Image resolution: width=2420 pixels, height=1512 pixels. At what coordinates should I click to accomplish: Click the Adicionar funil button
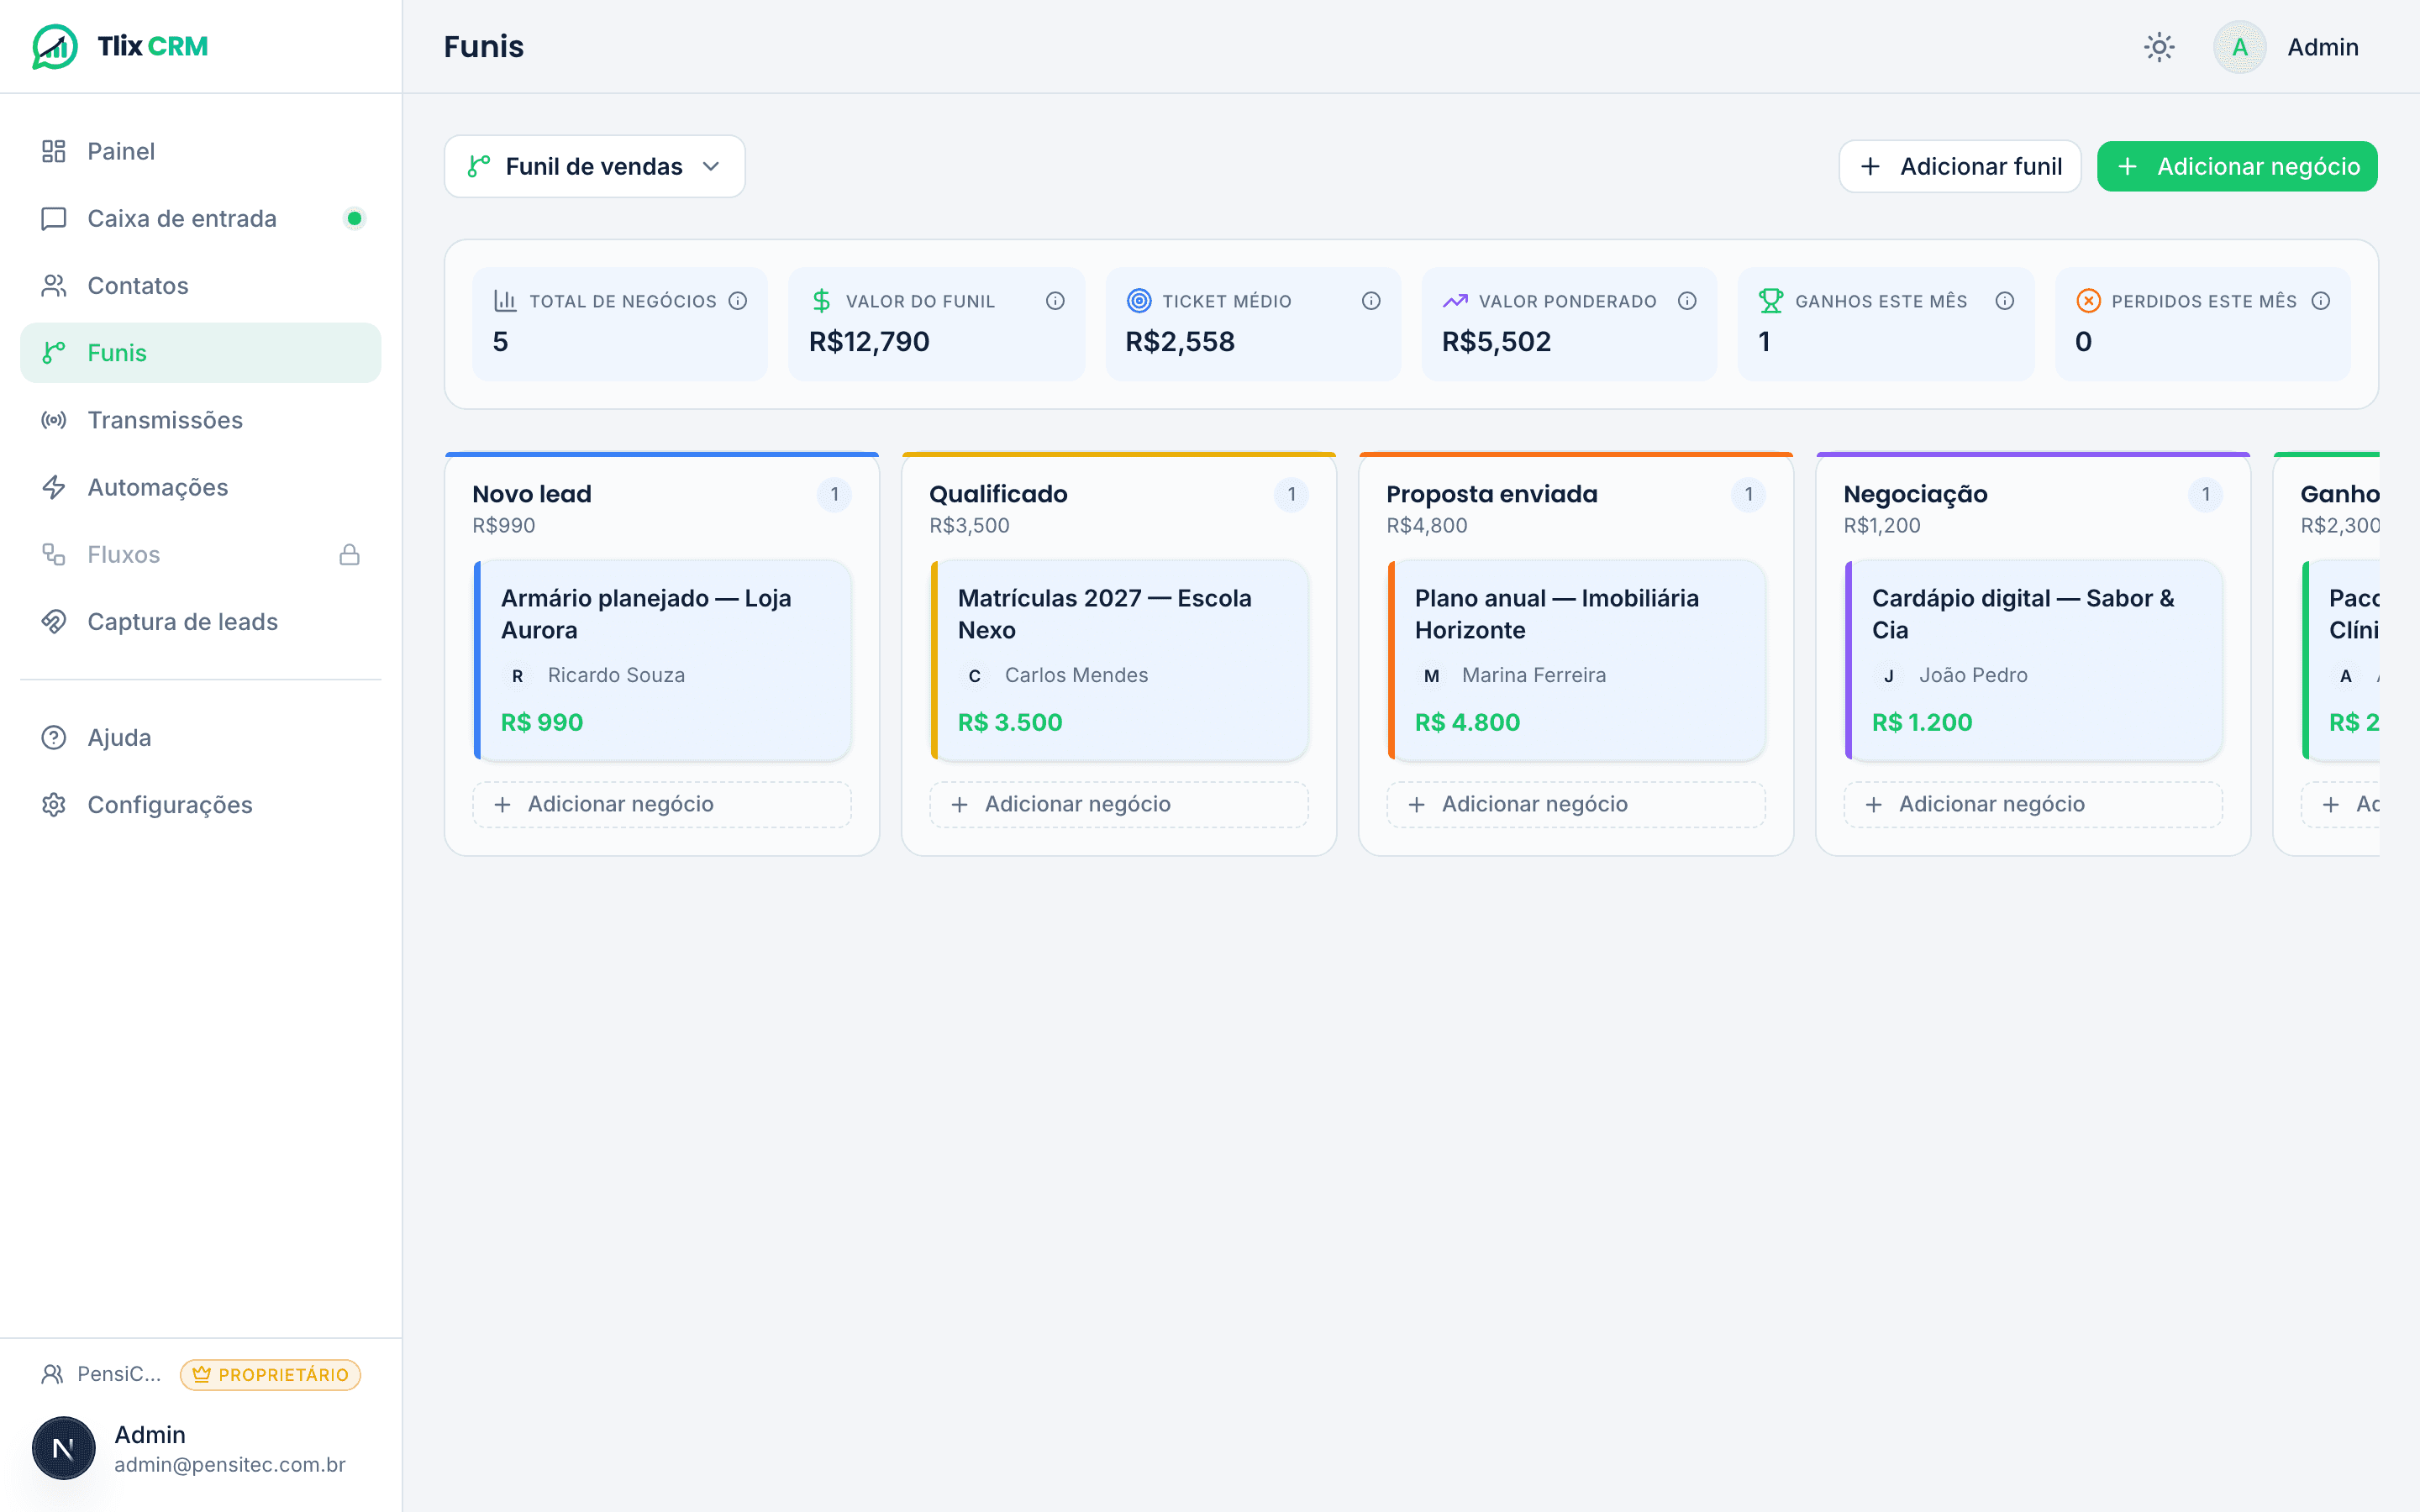1959,166
